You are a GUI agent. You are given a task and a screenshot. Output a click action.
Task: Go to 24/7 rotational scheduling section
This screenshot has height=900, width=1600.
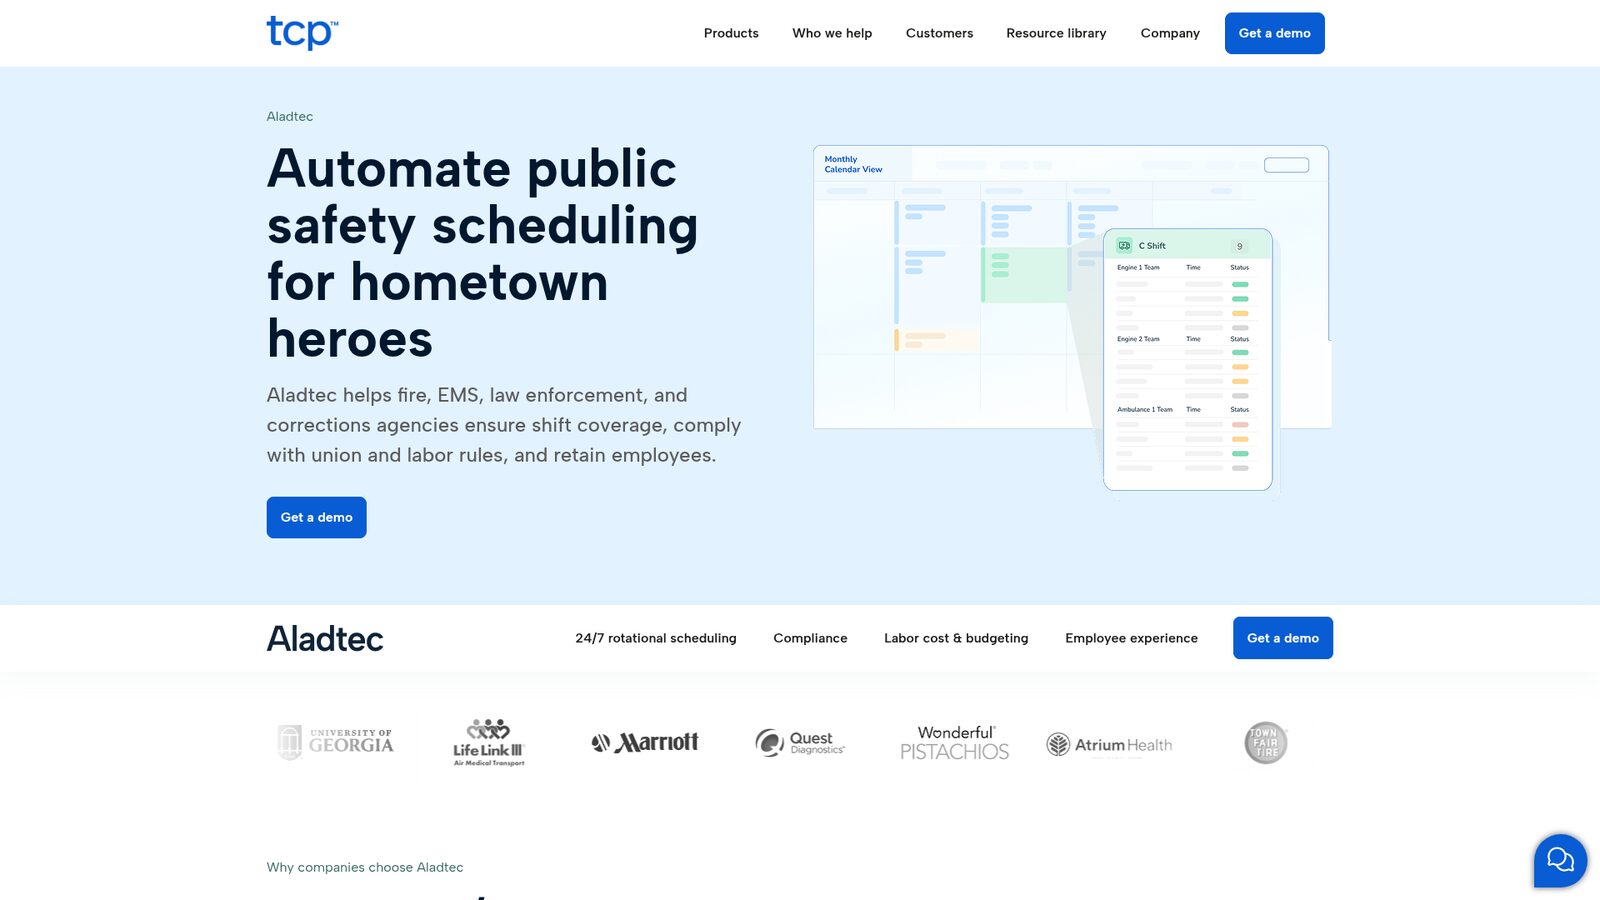pos(655,638)
